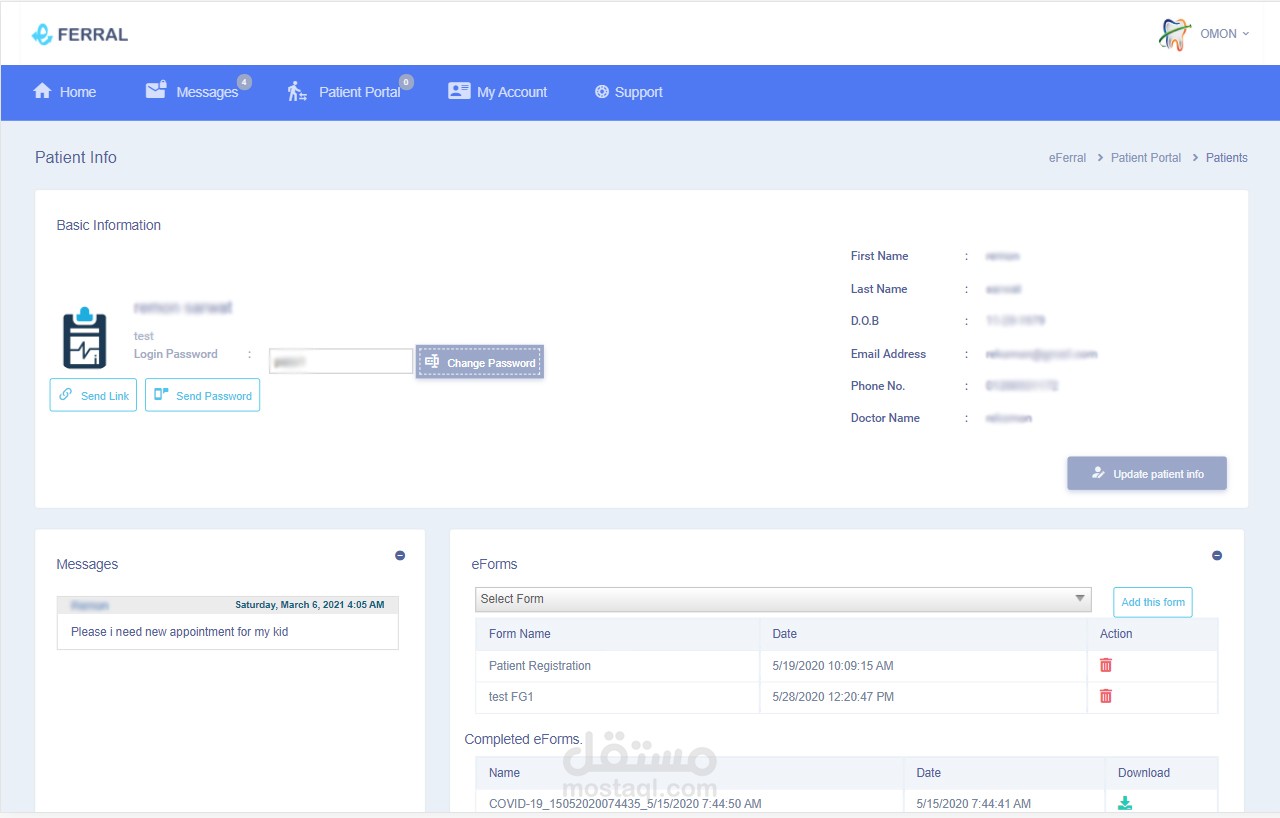
Task: Expand the OMON account dropdown
Action: [x=1225, y=34]
